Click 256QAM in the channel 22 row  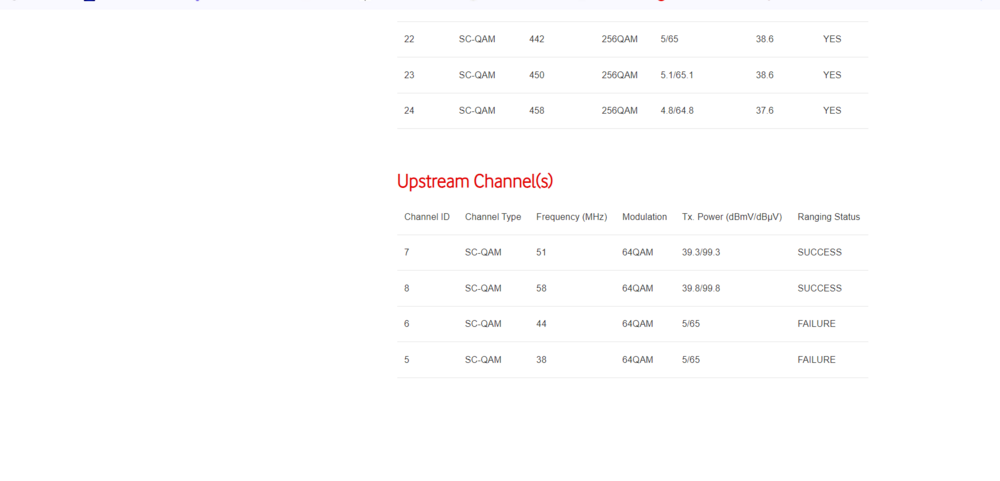(x=619, y=39)
